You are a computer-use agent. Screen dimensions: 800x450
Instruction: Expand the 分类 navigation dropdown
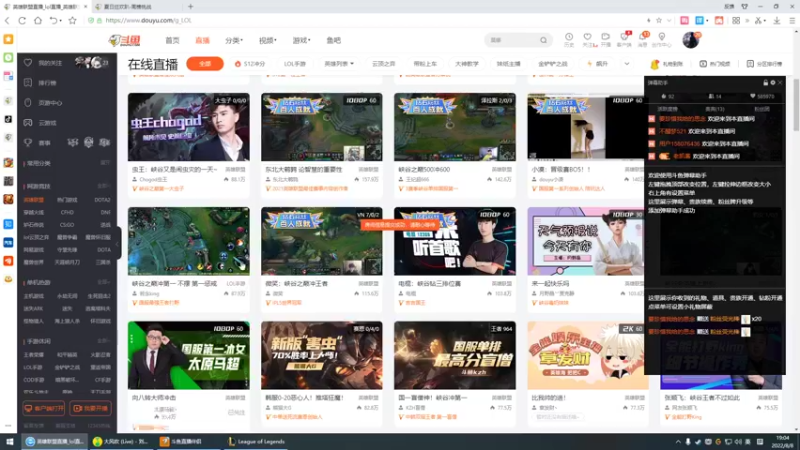(234, 40)
